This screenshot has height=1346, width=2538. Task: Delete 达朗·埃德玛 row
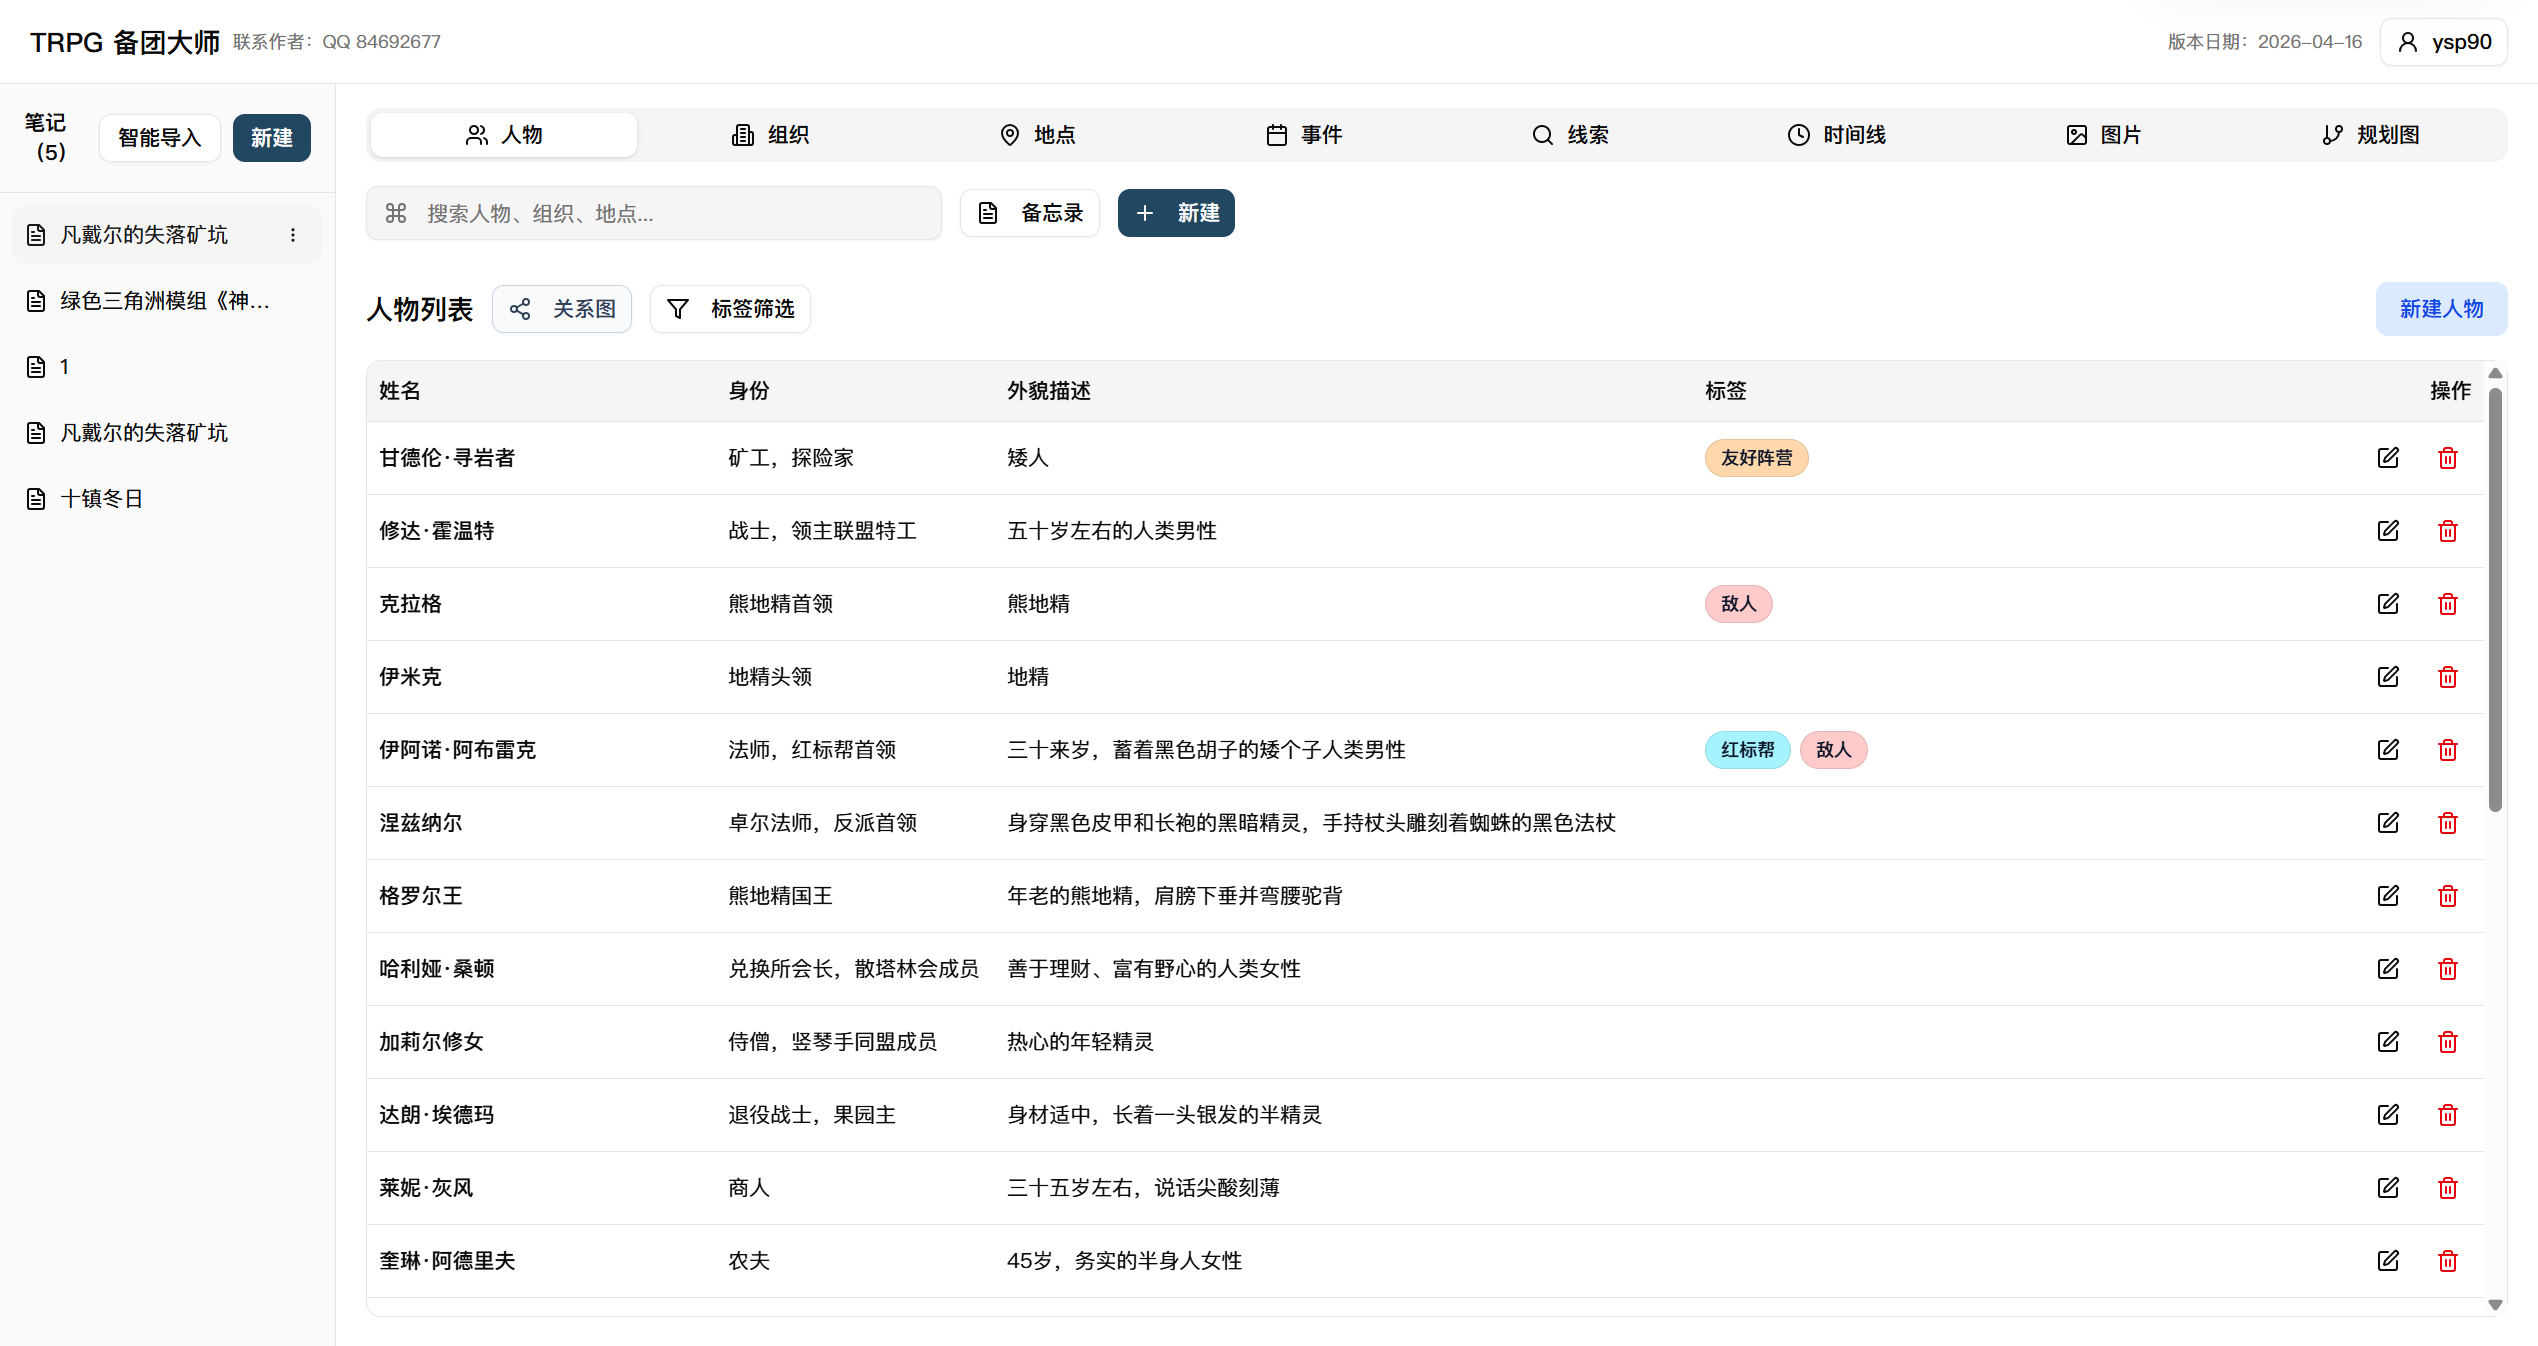click(x=2448, y=1115)
